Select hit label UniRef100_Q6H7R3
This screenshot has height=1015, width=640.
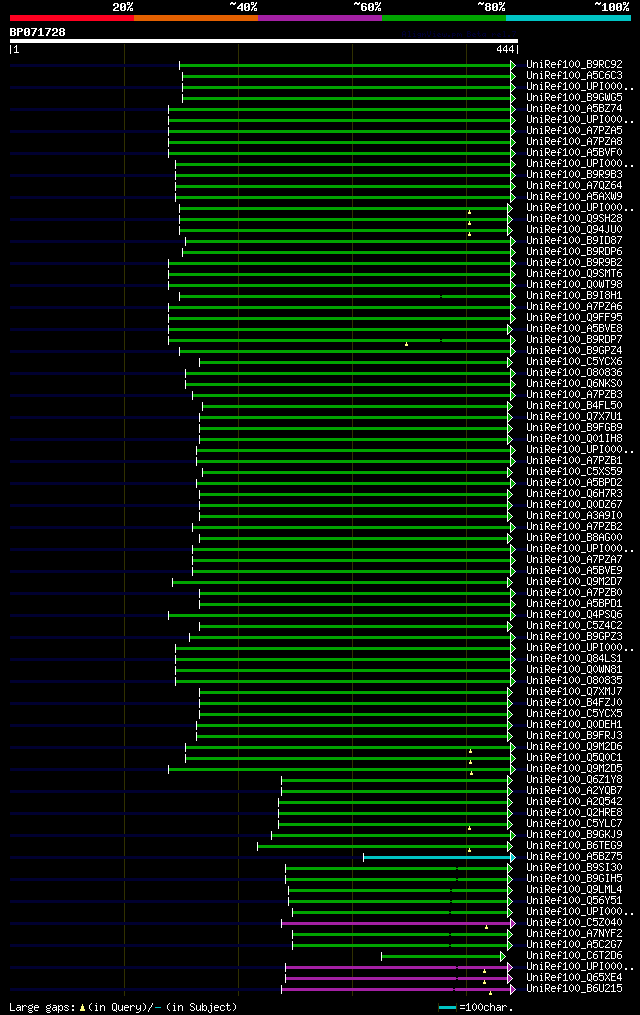pyautogui.click(x=574, y=494)
